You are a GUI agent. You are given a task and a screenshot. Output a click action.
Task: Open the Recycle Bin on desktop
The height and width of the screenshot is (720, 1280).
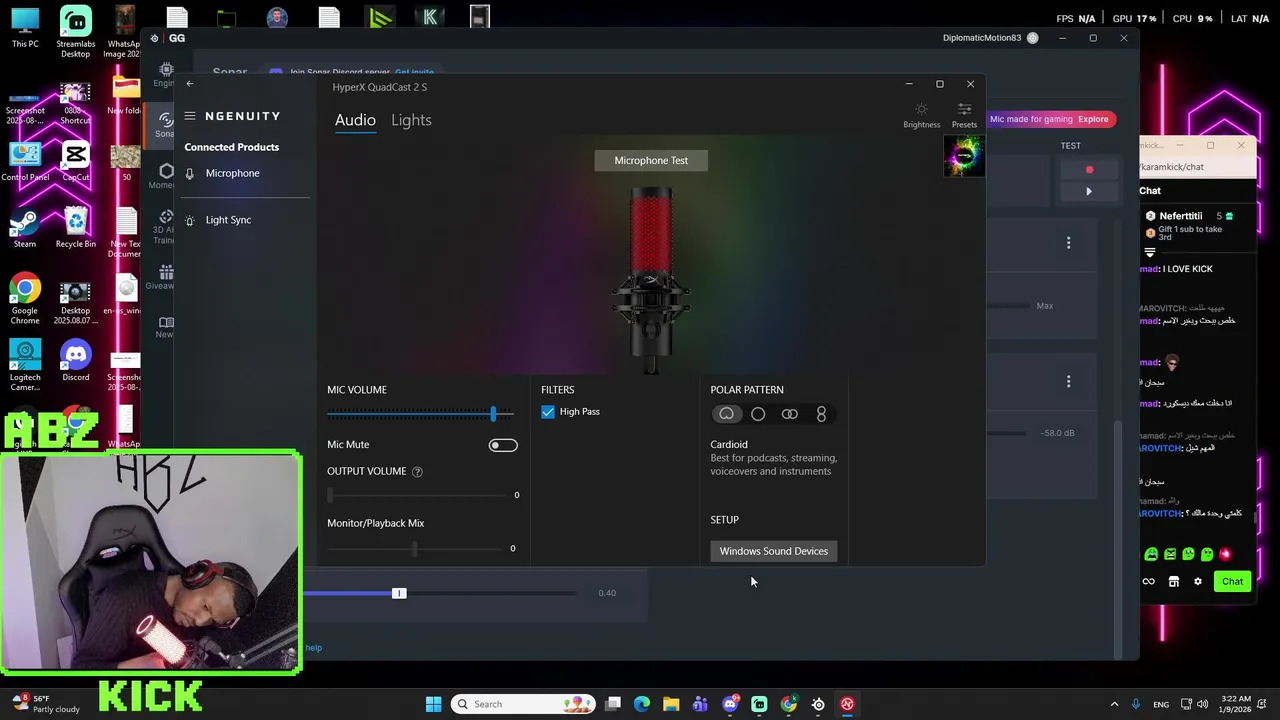point(76,229)
